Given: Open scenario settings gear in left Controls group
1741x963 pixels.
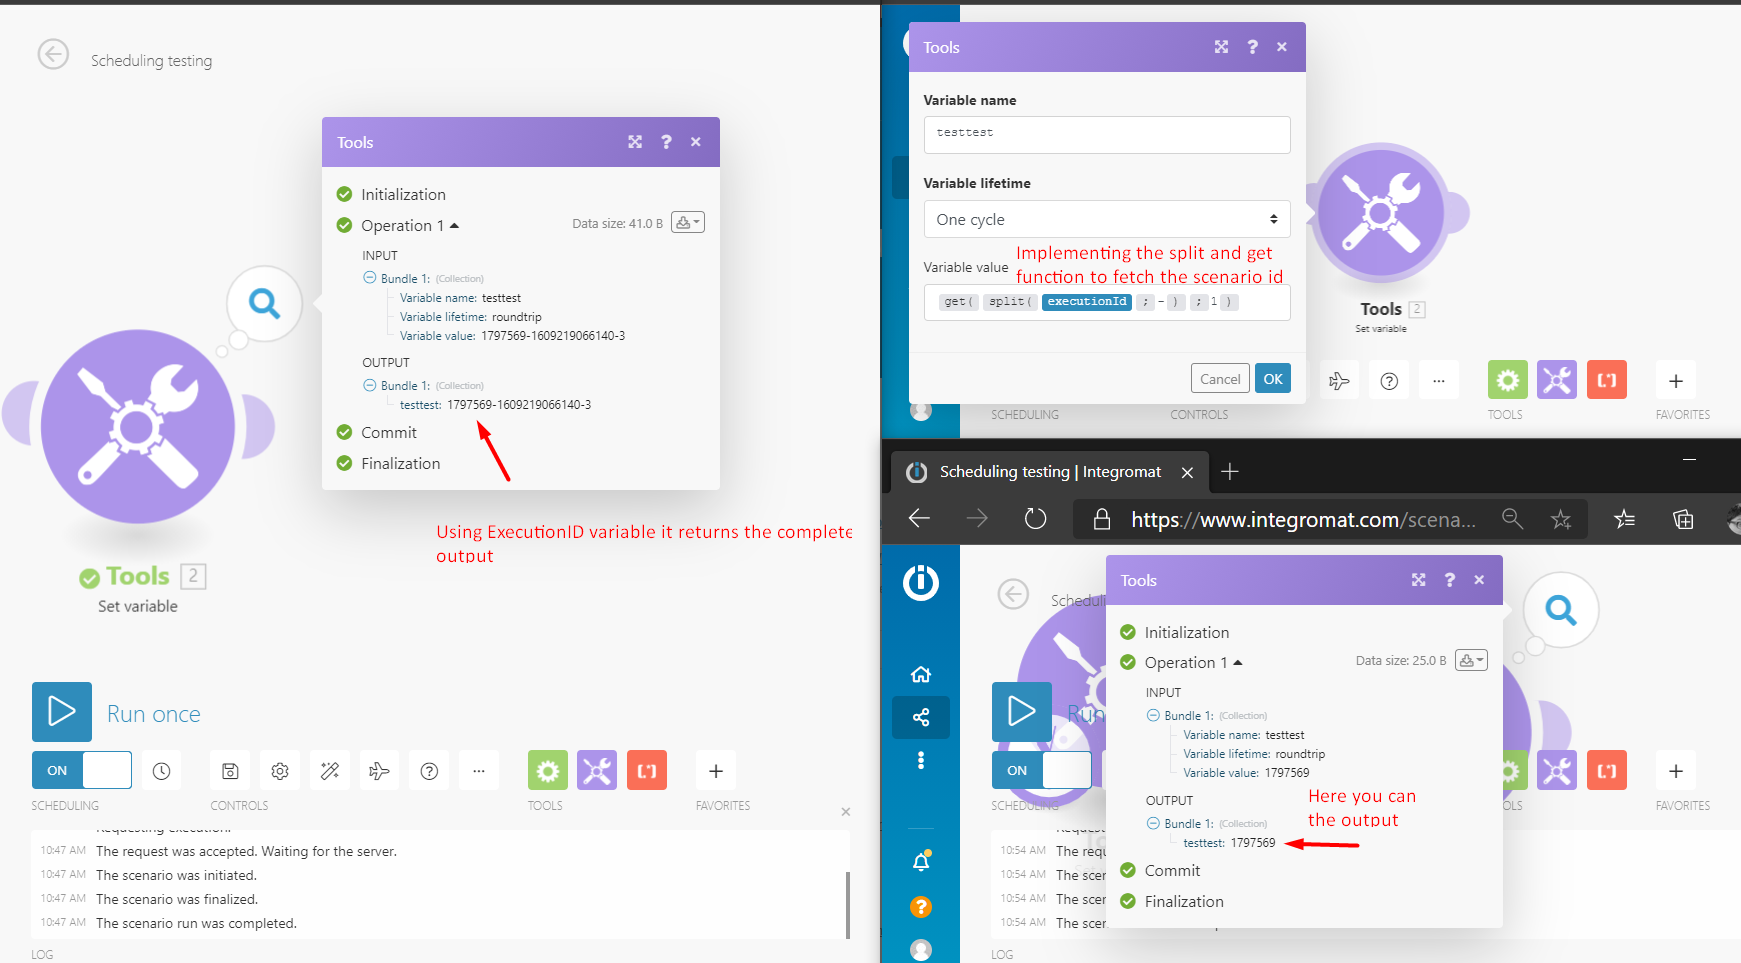Looking at the screenshot, I should 280,771.
